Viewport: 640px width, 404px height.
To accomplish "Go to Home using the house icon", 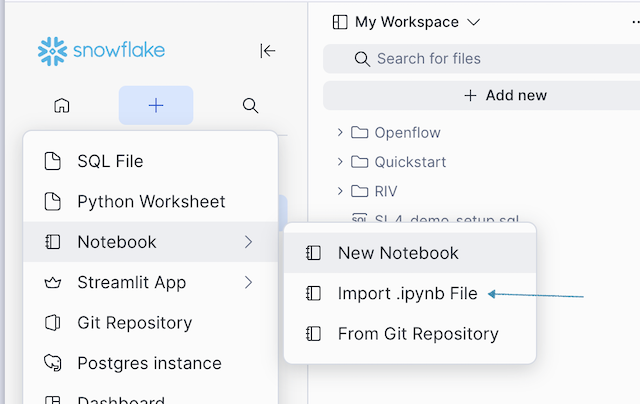I will point(62,105).
